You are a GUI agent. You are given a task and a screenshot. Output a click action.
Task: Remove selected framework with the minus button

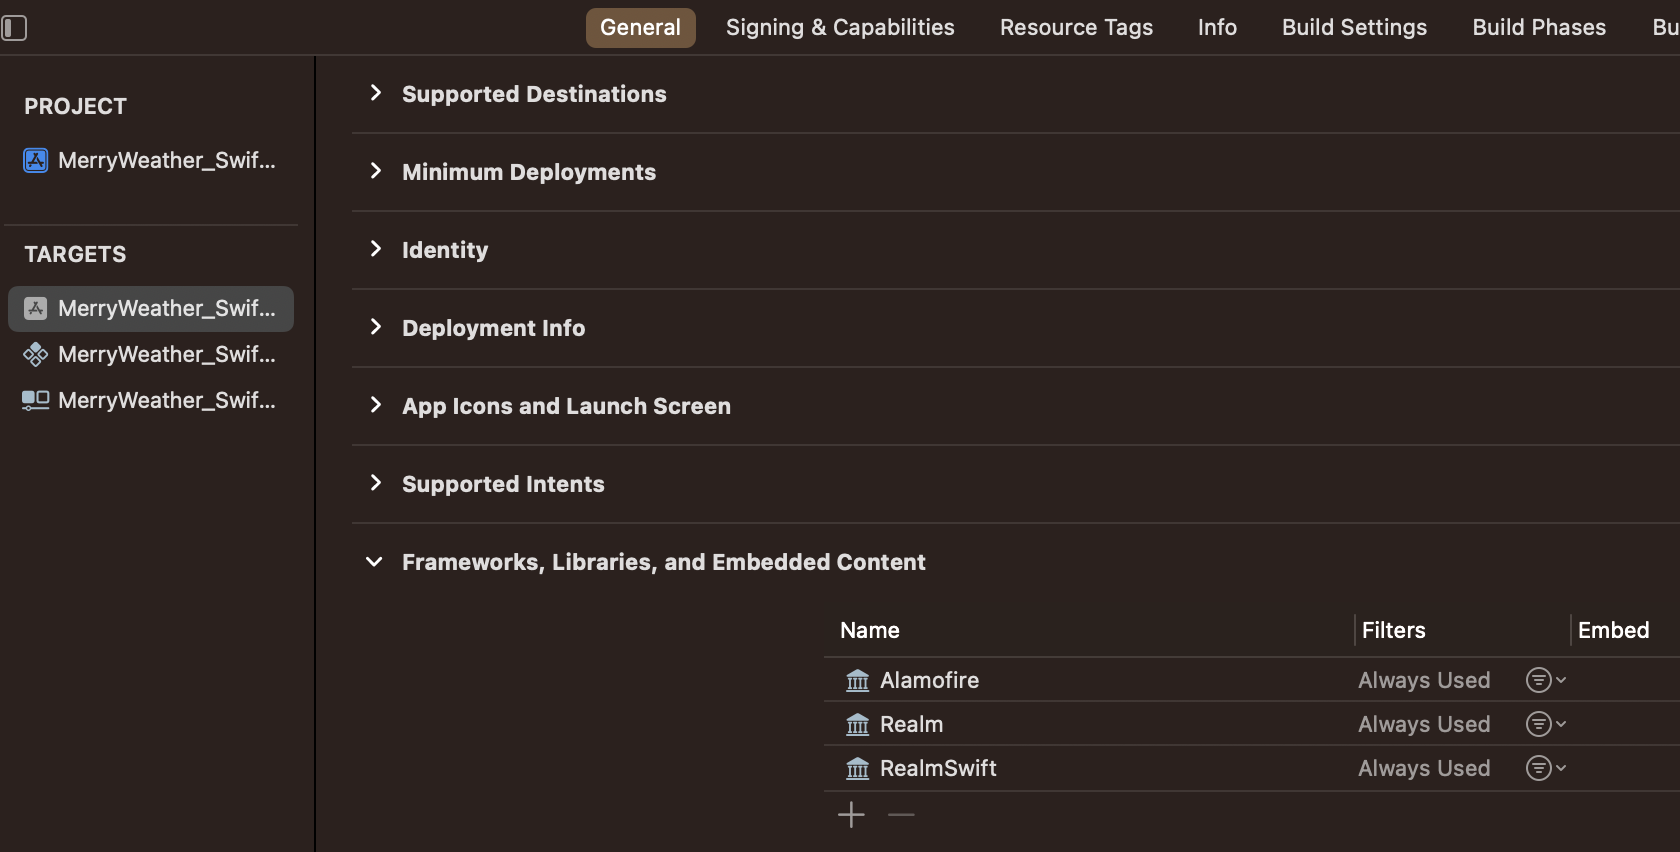(901, 815)
